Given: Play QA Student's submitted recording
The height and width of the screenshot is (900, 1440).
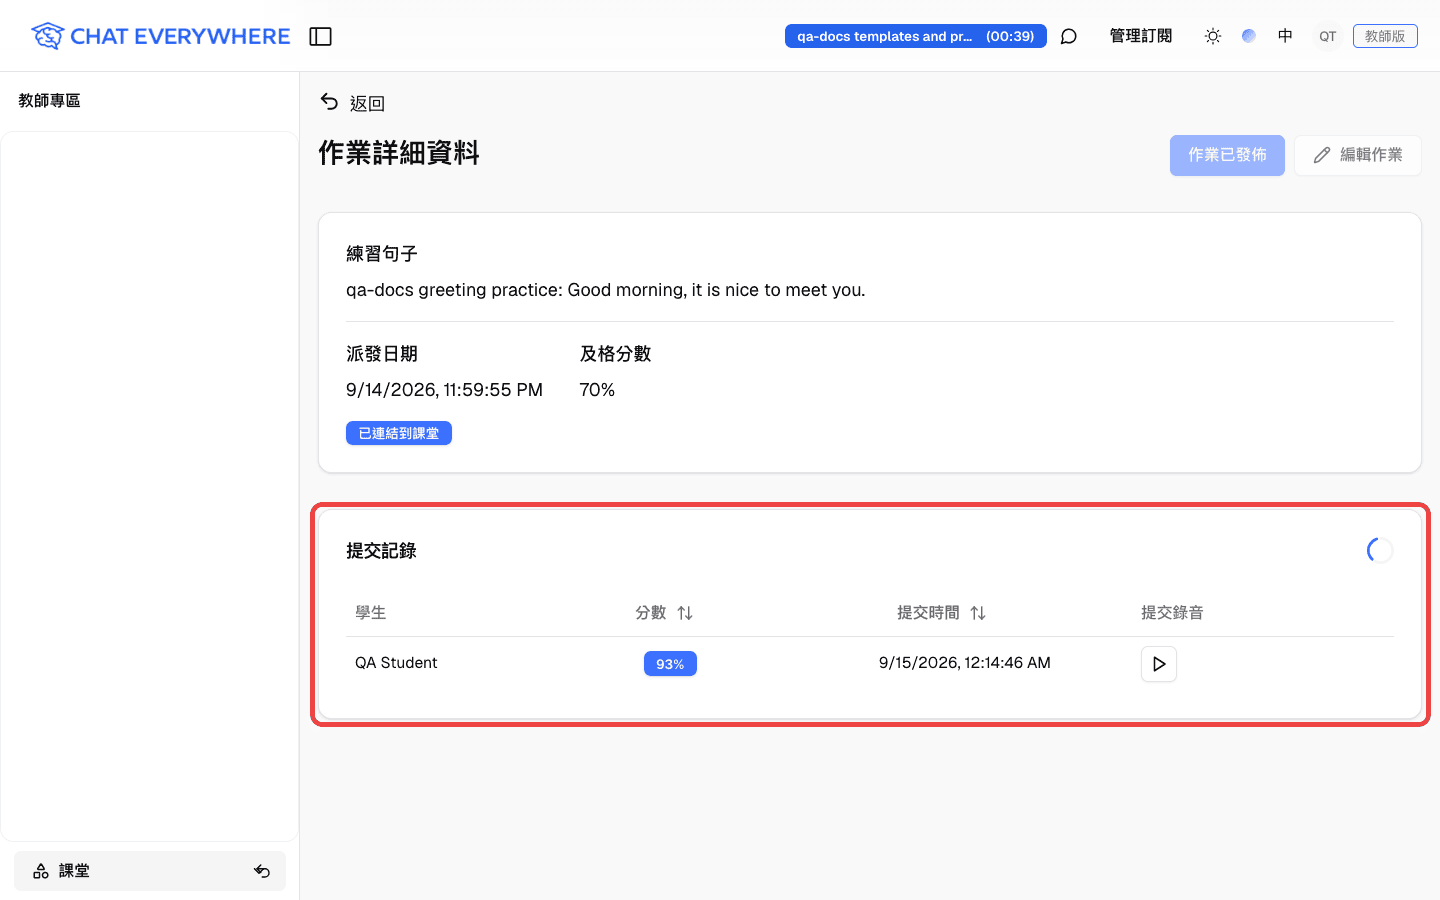Looking at the screenshot, I should coord(1159,664).
